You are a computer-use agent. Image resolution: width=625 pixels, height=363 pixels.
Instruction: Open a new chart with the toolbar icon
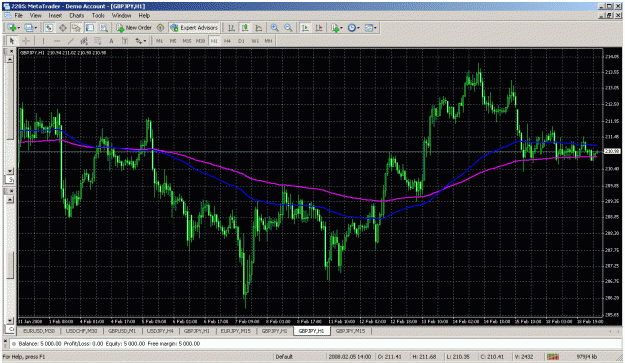coord(12,27)
